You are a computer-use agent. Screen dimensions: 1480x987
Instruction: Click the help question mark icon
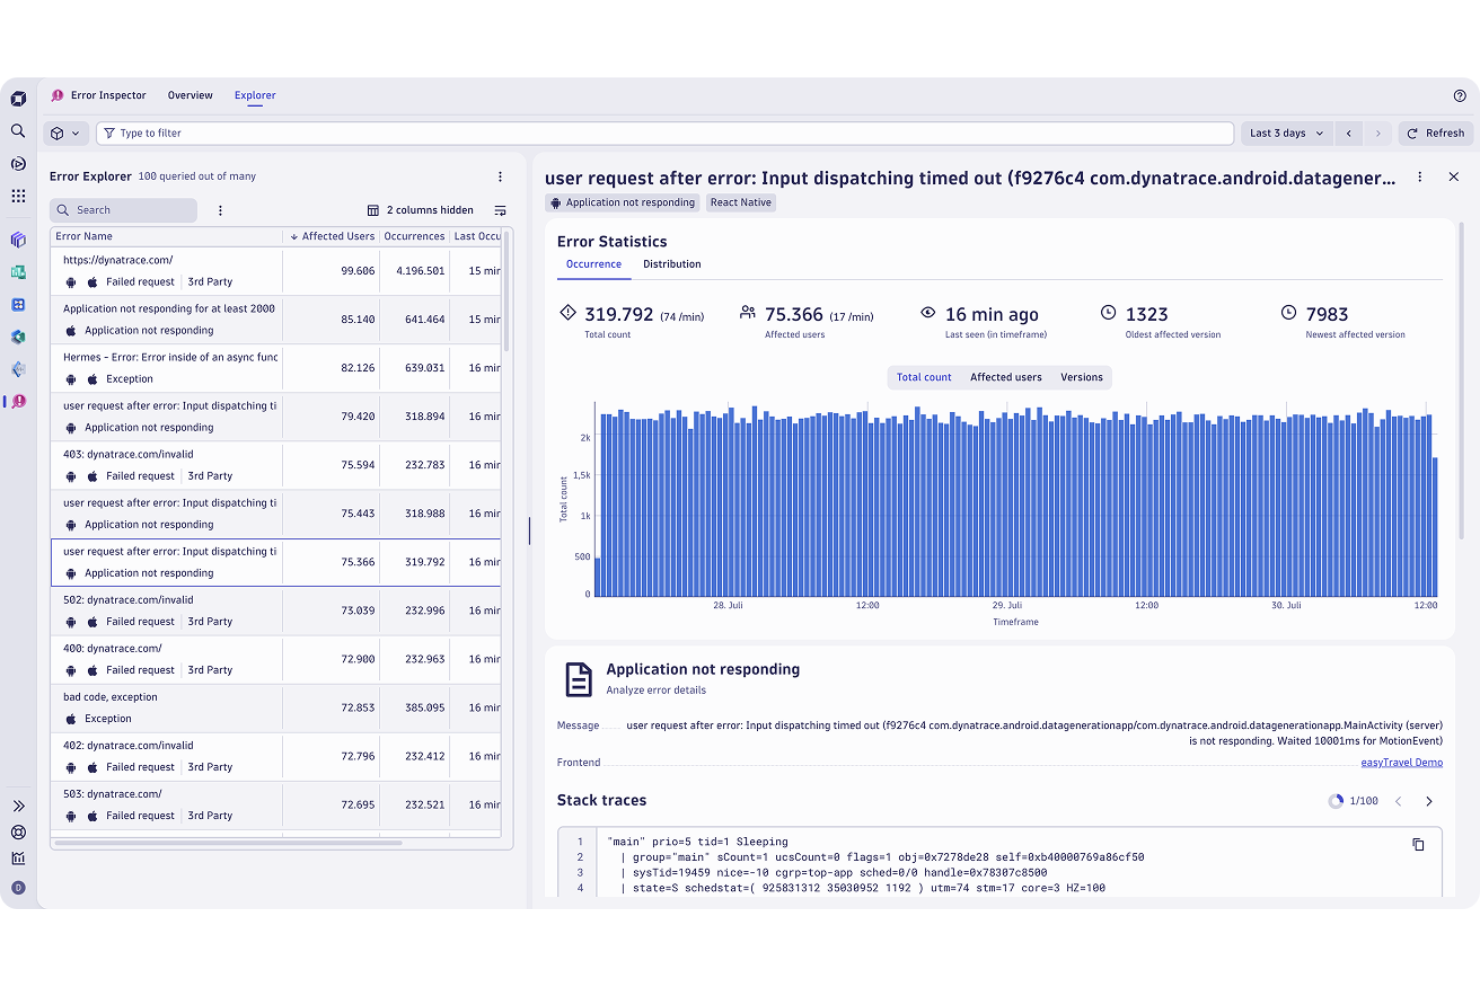coord(1458,96)
